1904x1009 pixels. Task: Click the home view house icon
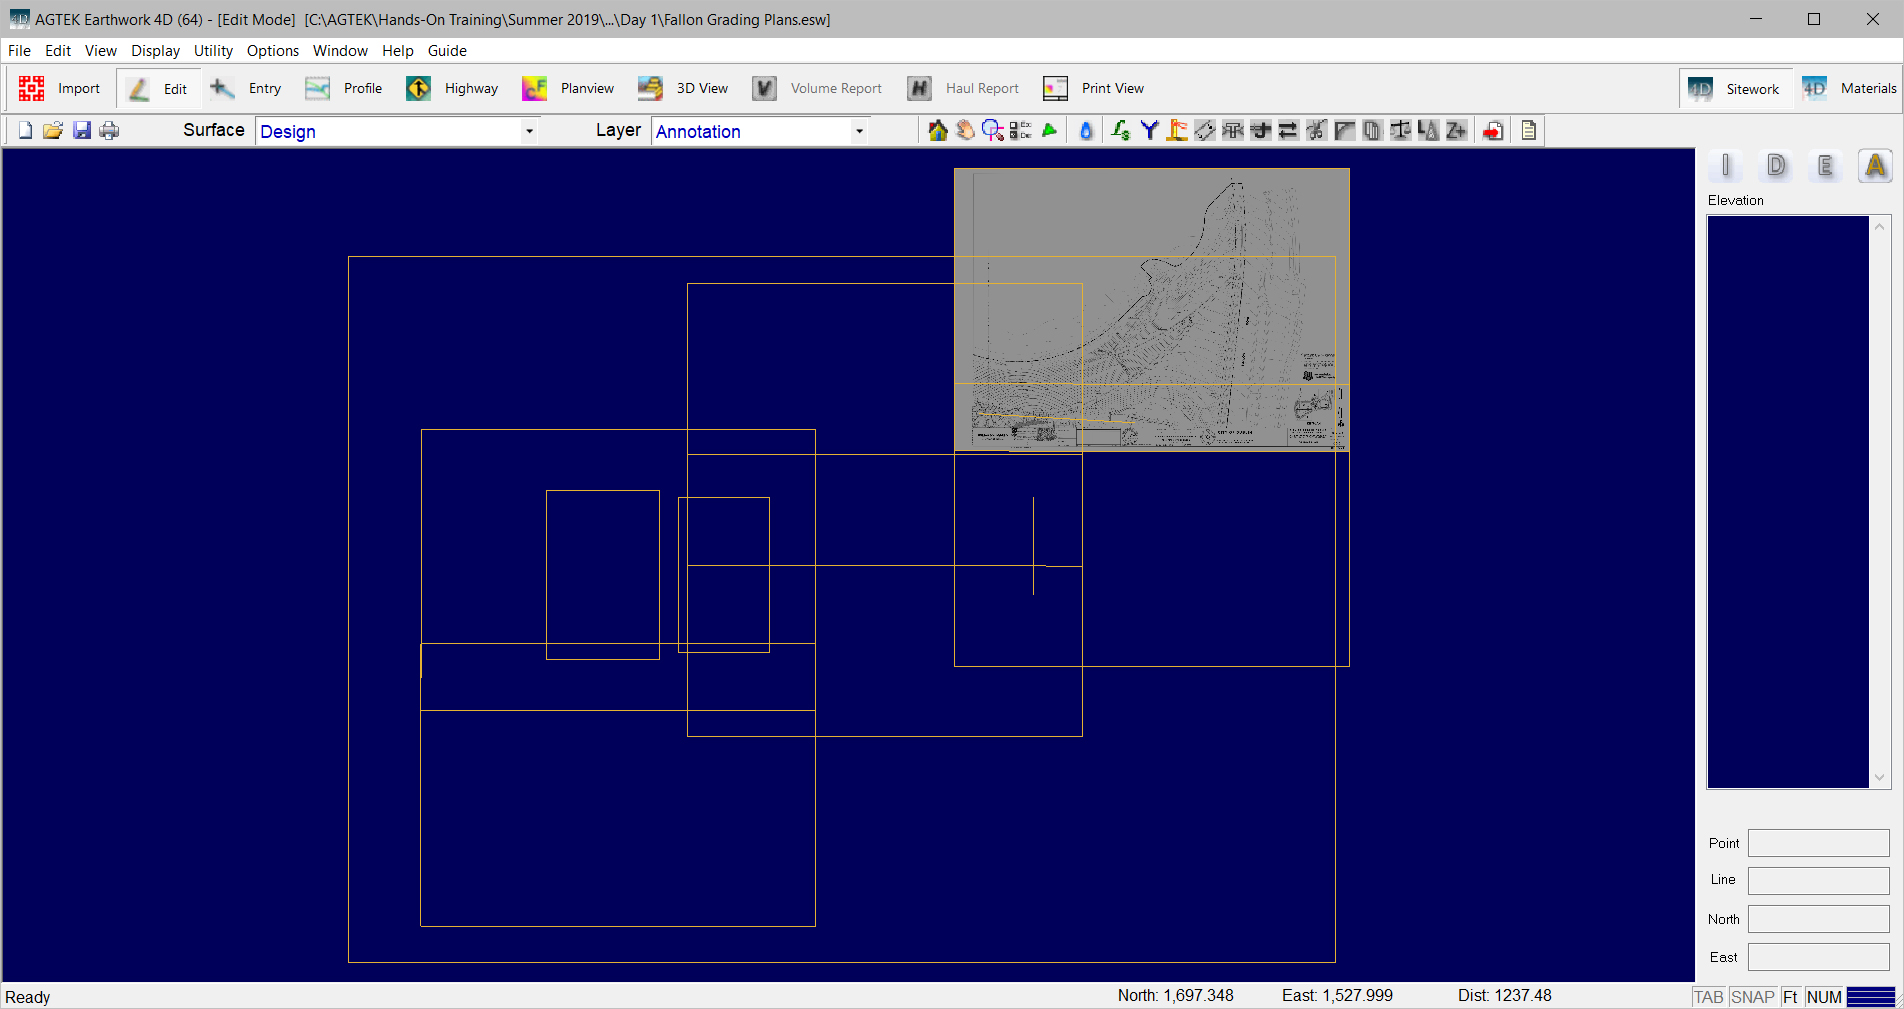937,131
